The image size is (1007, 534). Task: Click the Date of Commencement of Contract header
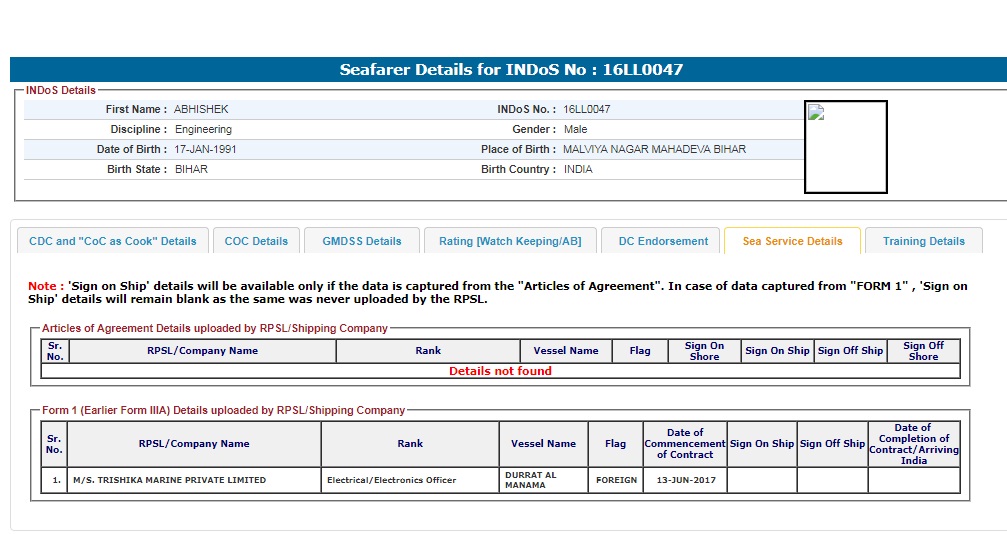tap(685, 444)
